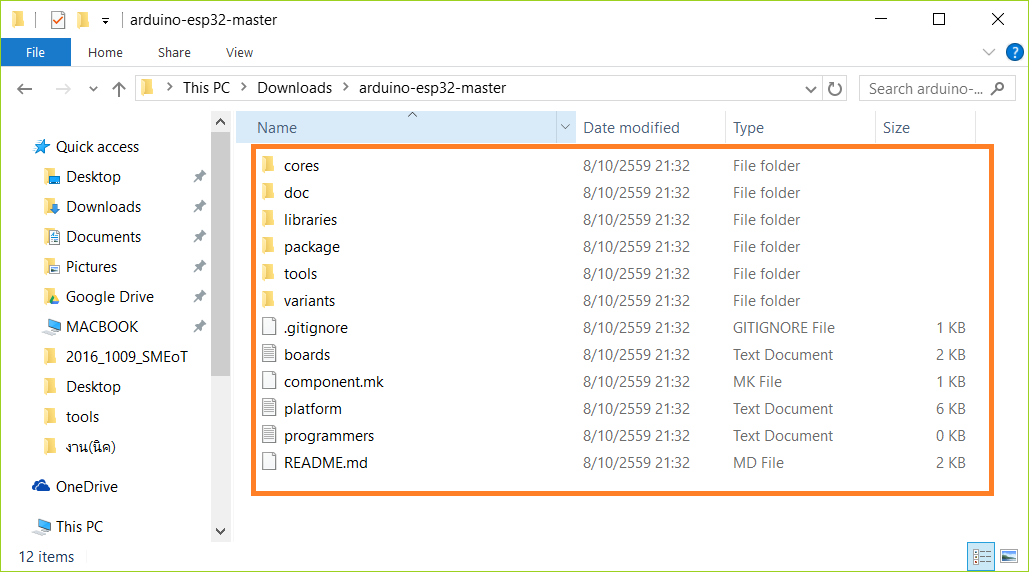Screen dimensions: 1029x572
Task: Select the README.md file icon
Action: [x=269, y=461]
